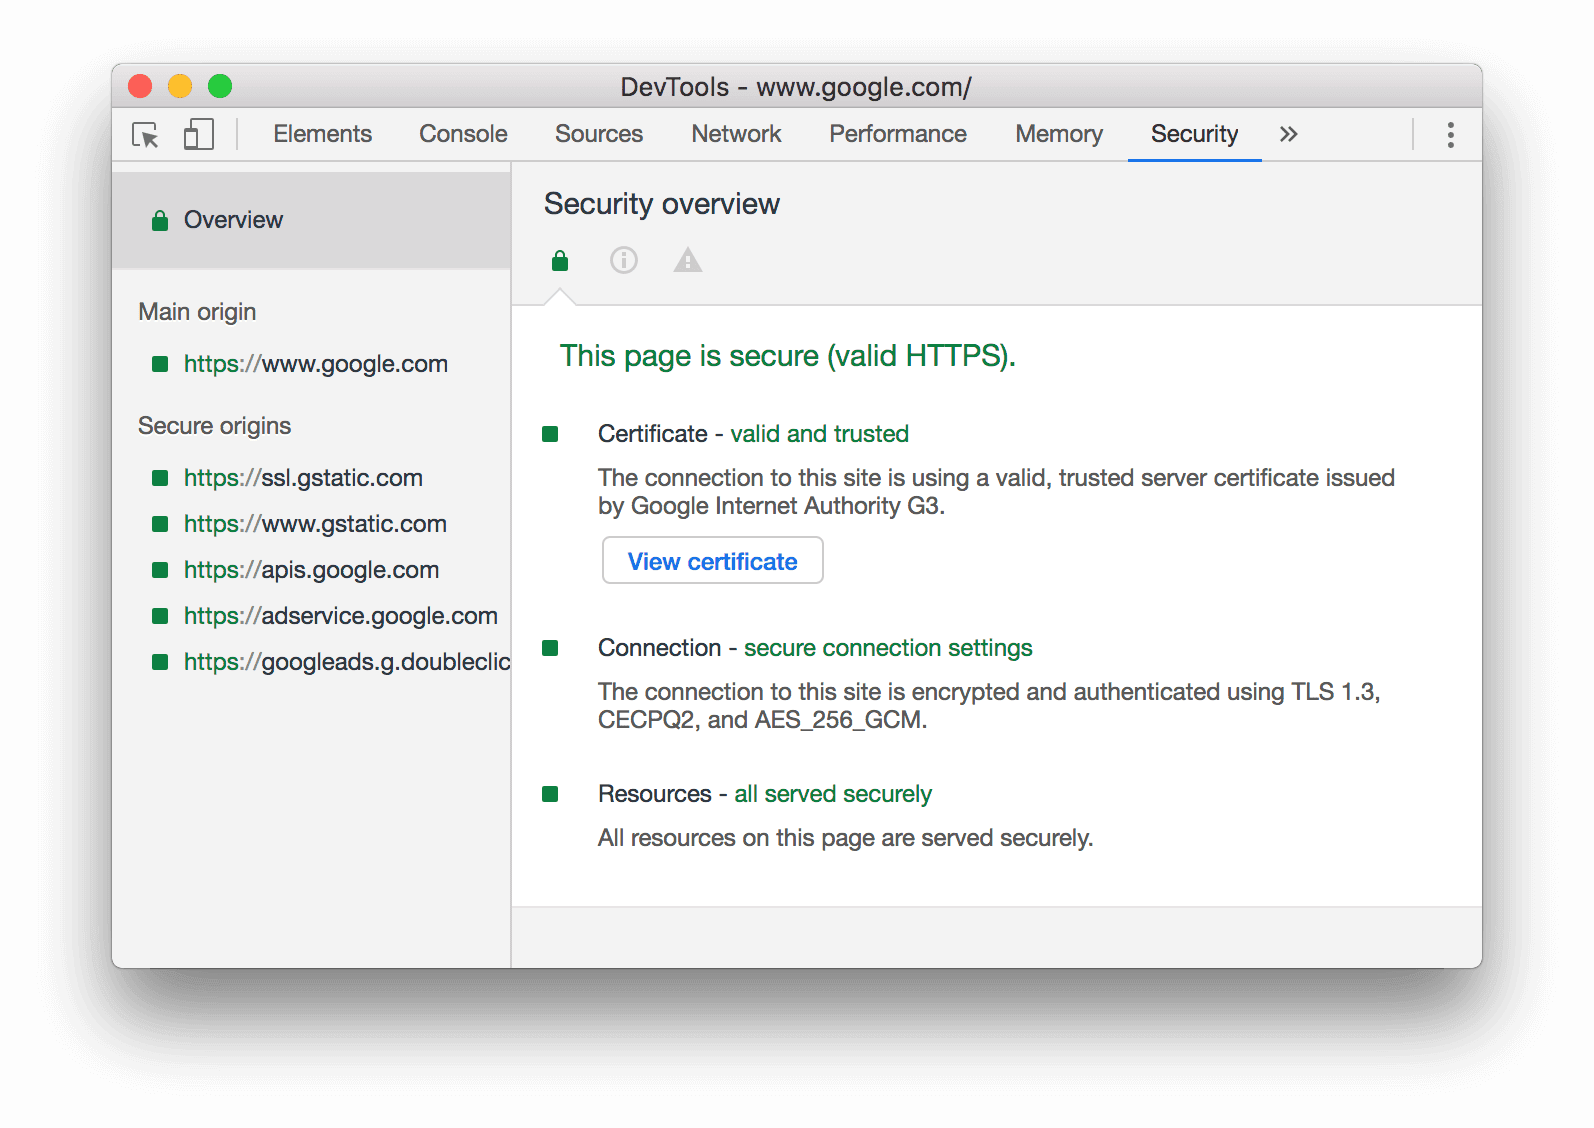Open the Network tab
This screenshot has height=1128, width=1594.
736,135
